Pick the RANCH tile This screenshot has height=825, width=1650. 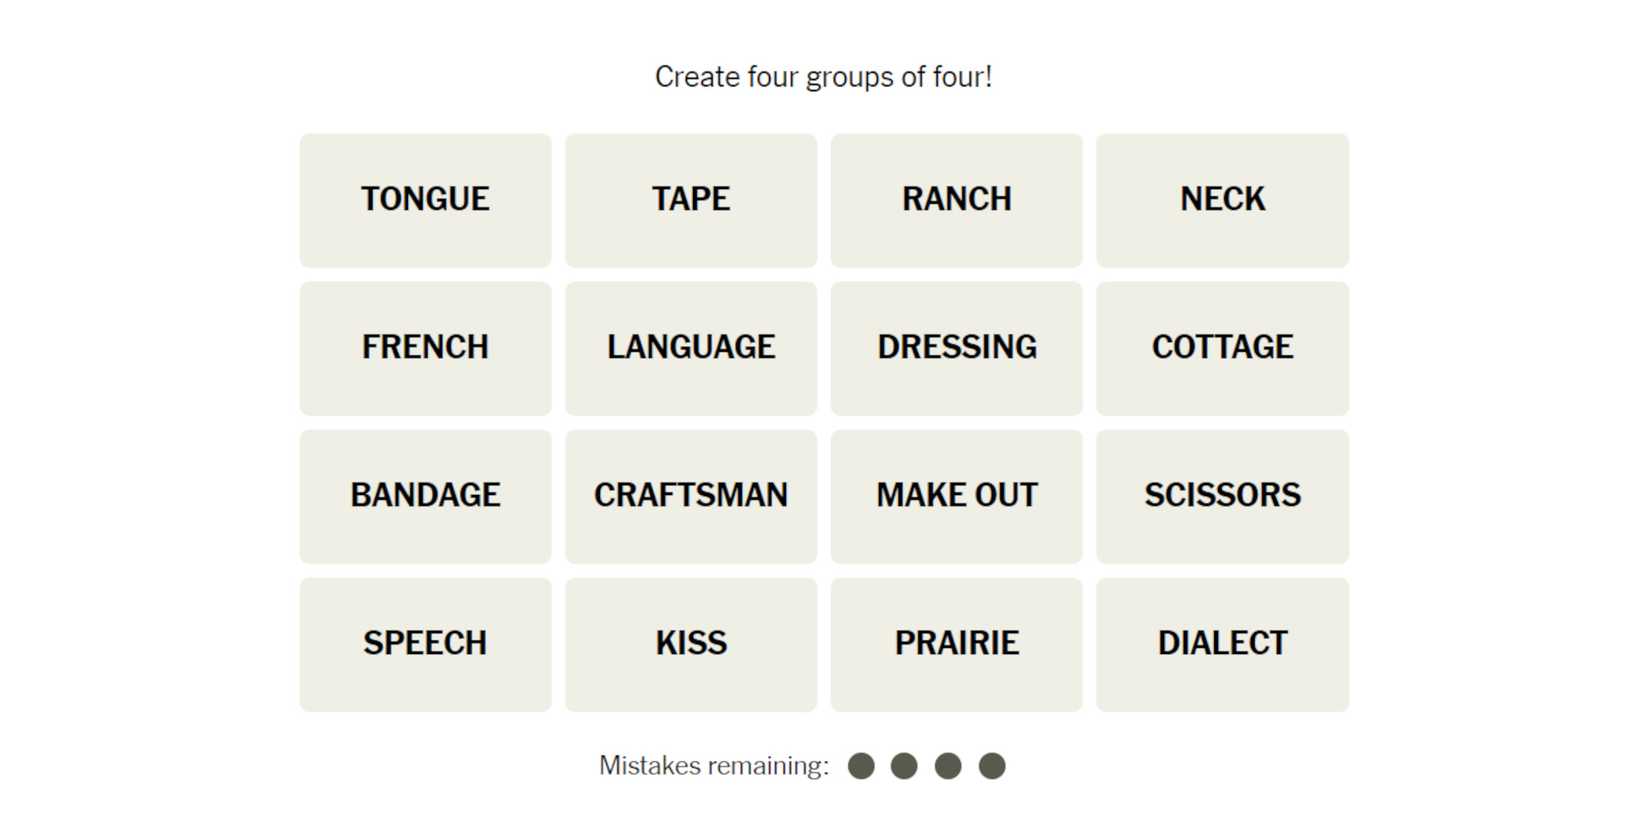pos(956,200)
